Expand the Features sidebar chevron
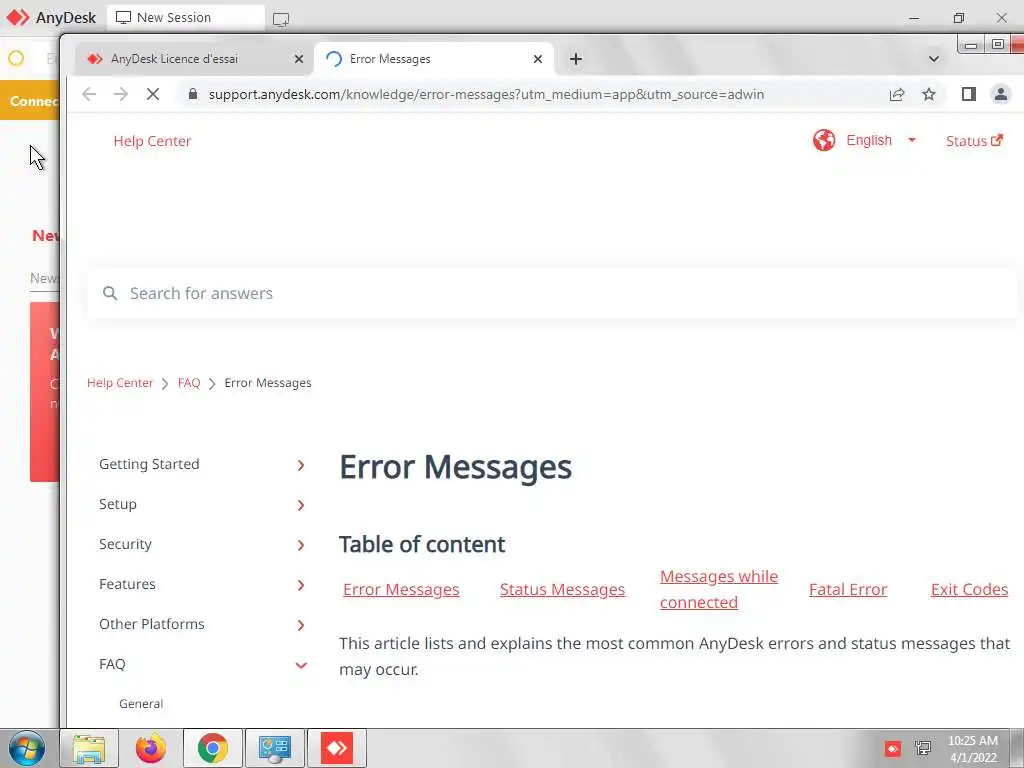The width and height of the screenshot is (1024, 768). pos(300,585)
